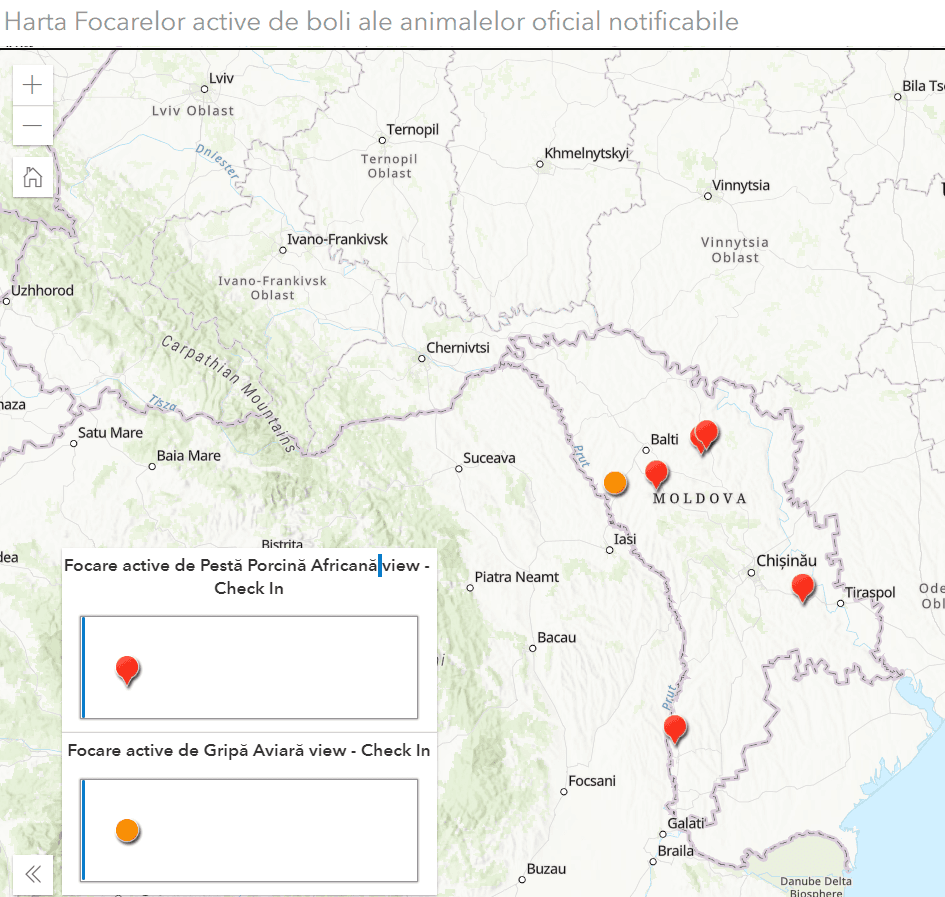Click the Baia Mare city label
Screen dimensions: 945x897
click(188, 456)
